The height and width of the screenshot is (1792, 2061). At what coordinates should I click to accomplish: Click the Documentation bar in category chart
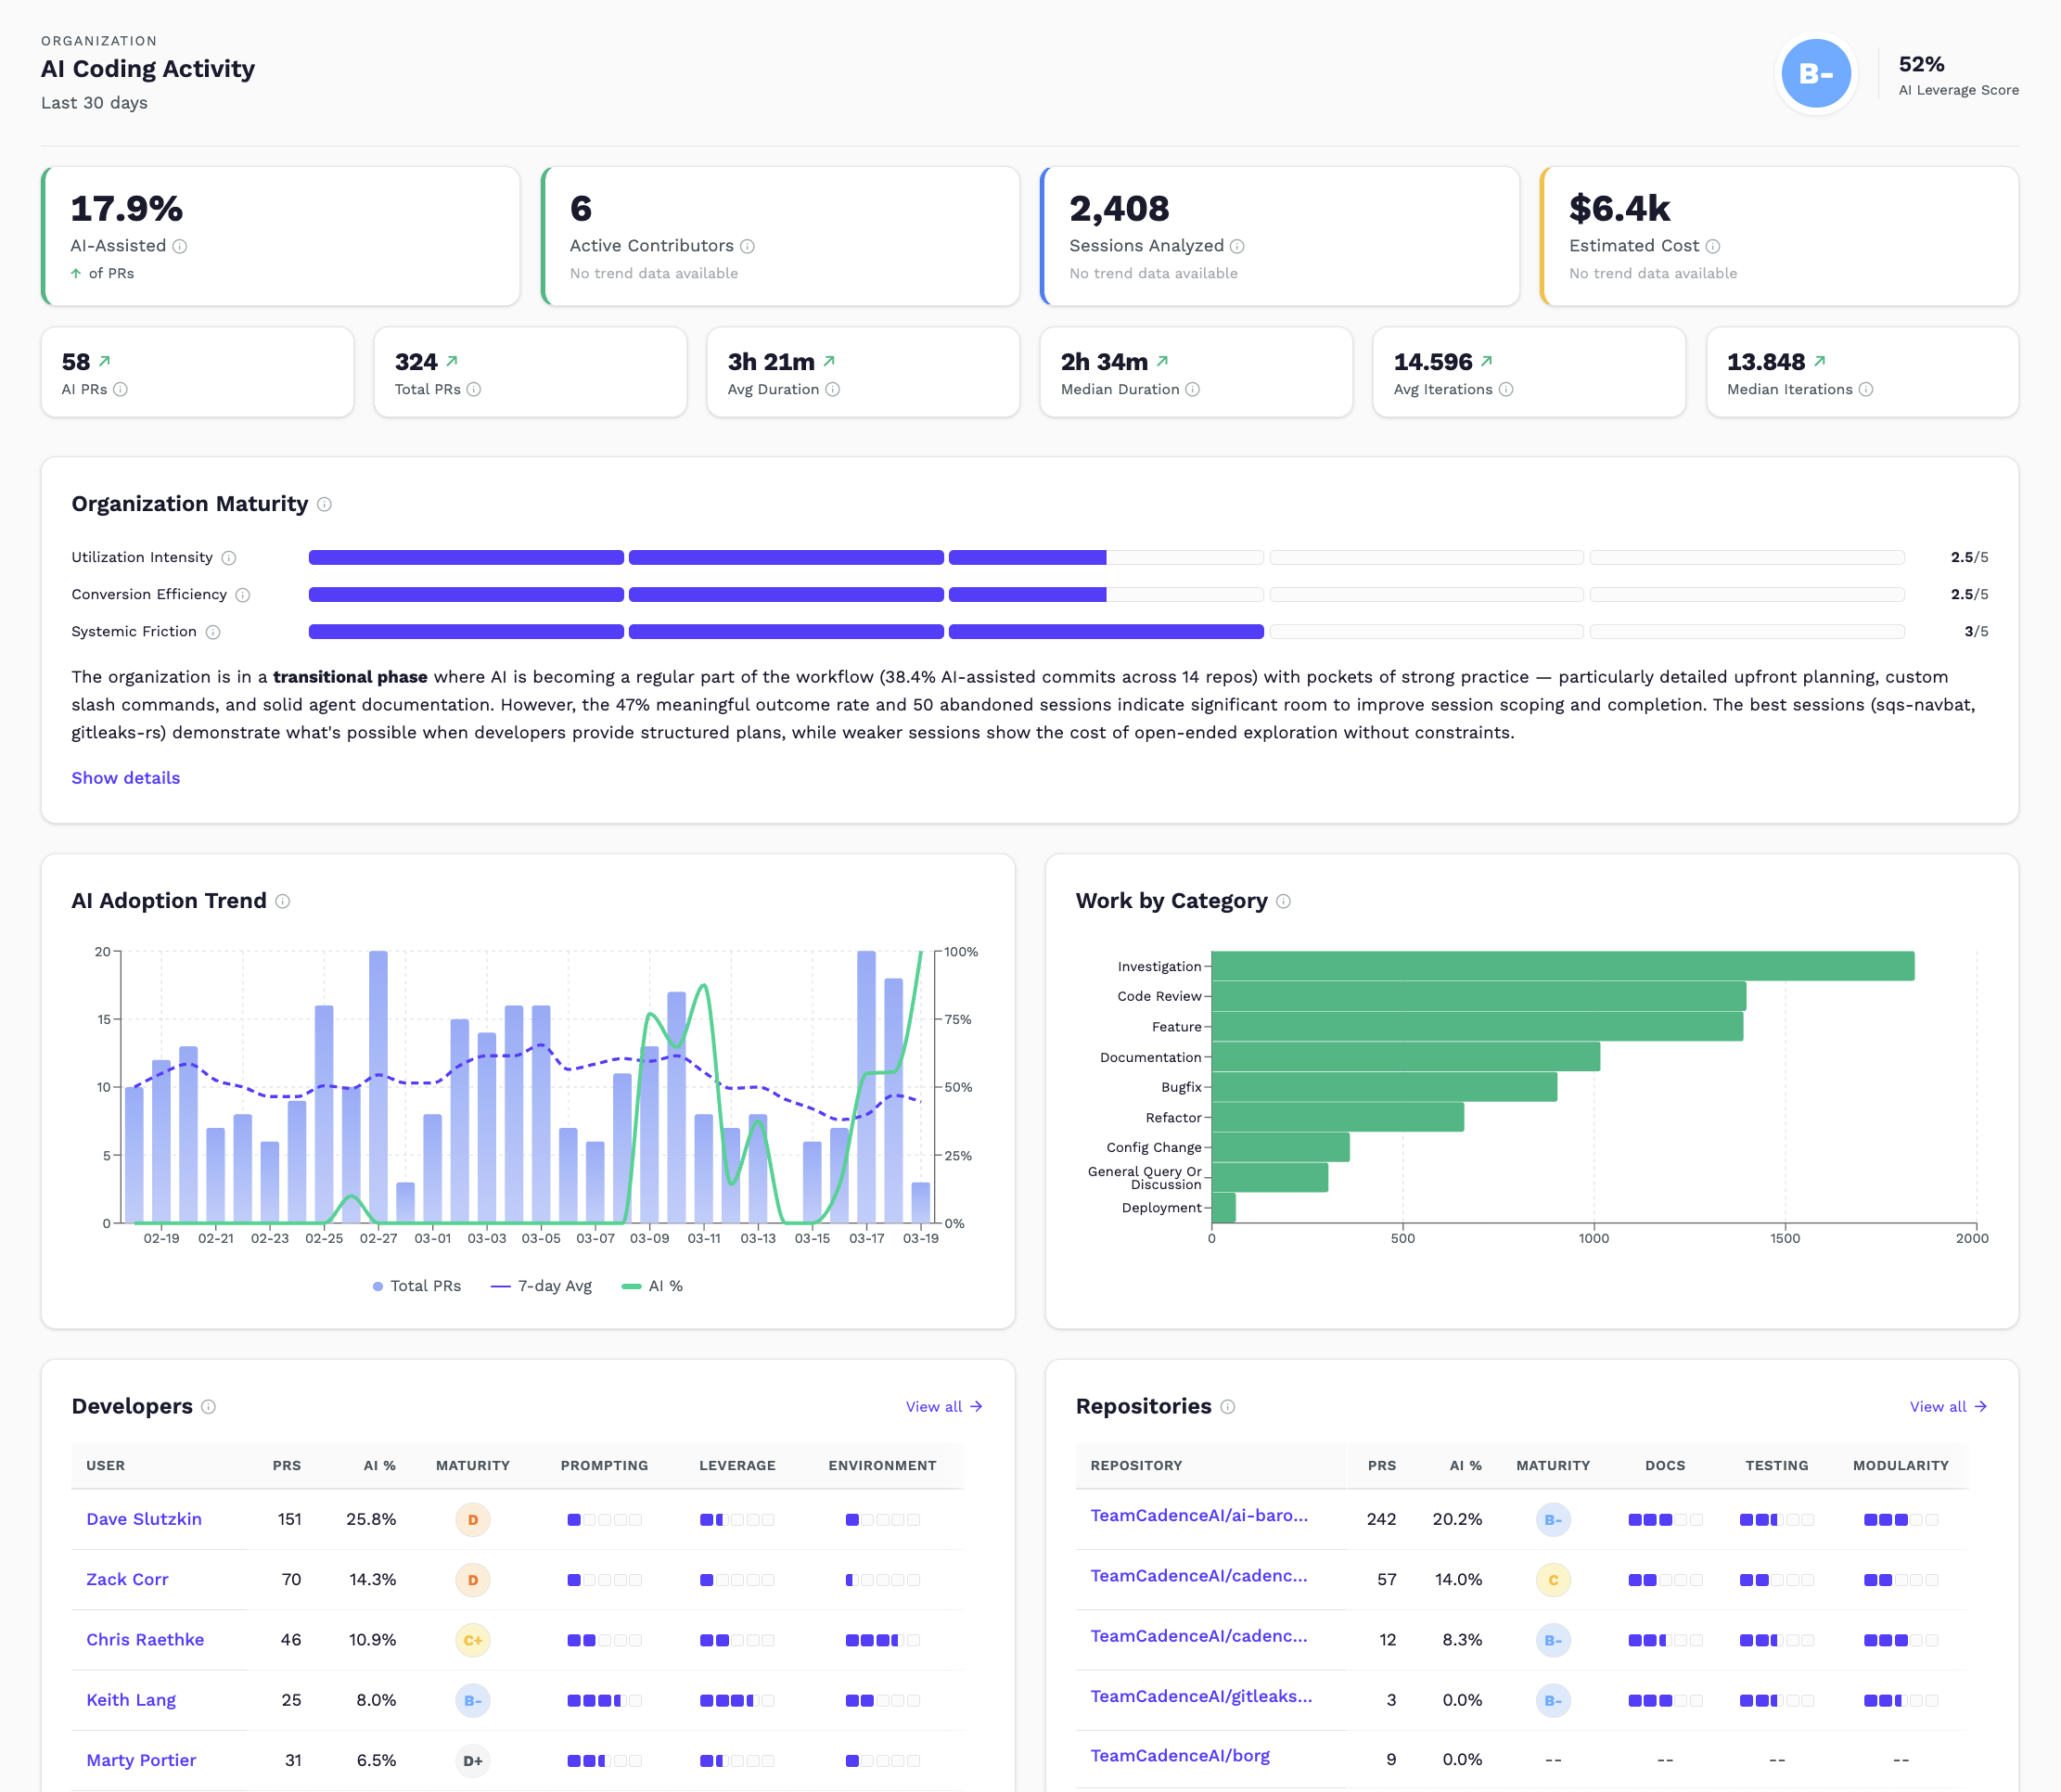(x=1406, y=1057)
